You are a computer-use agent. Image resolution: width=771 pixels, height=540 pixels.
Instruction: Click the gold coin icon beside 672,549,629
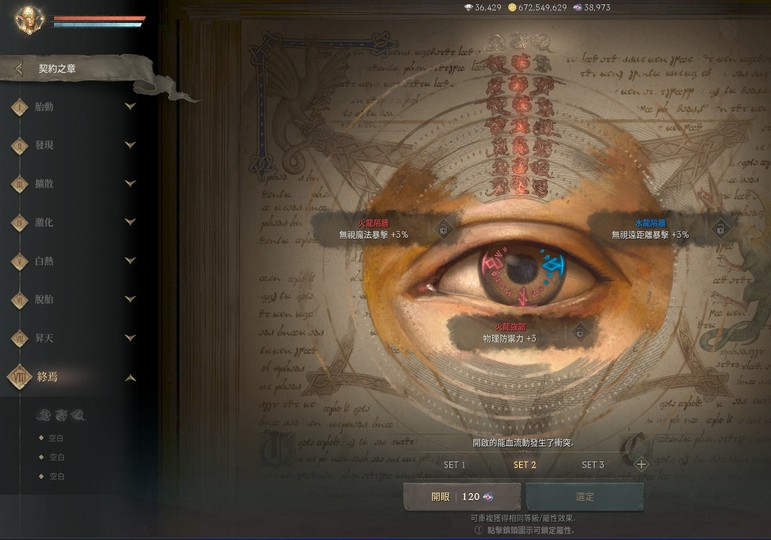click(x=512, y=7)
